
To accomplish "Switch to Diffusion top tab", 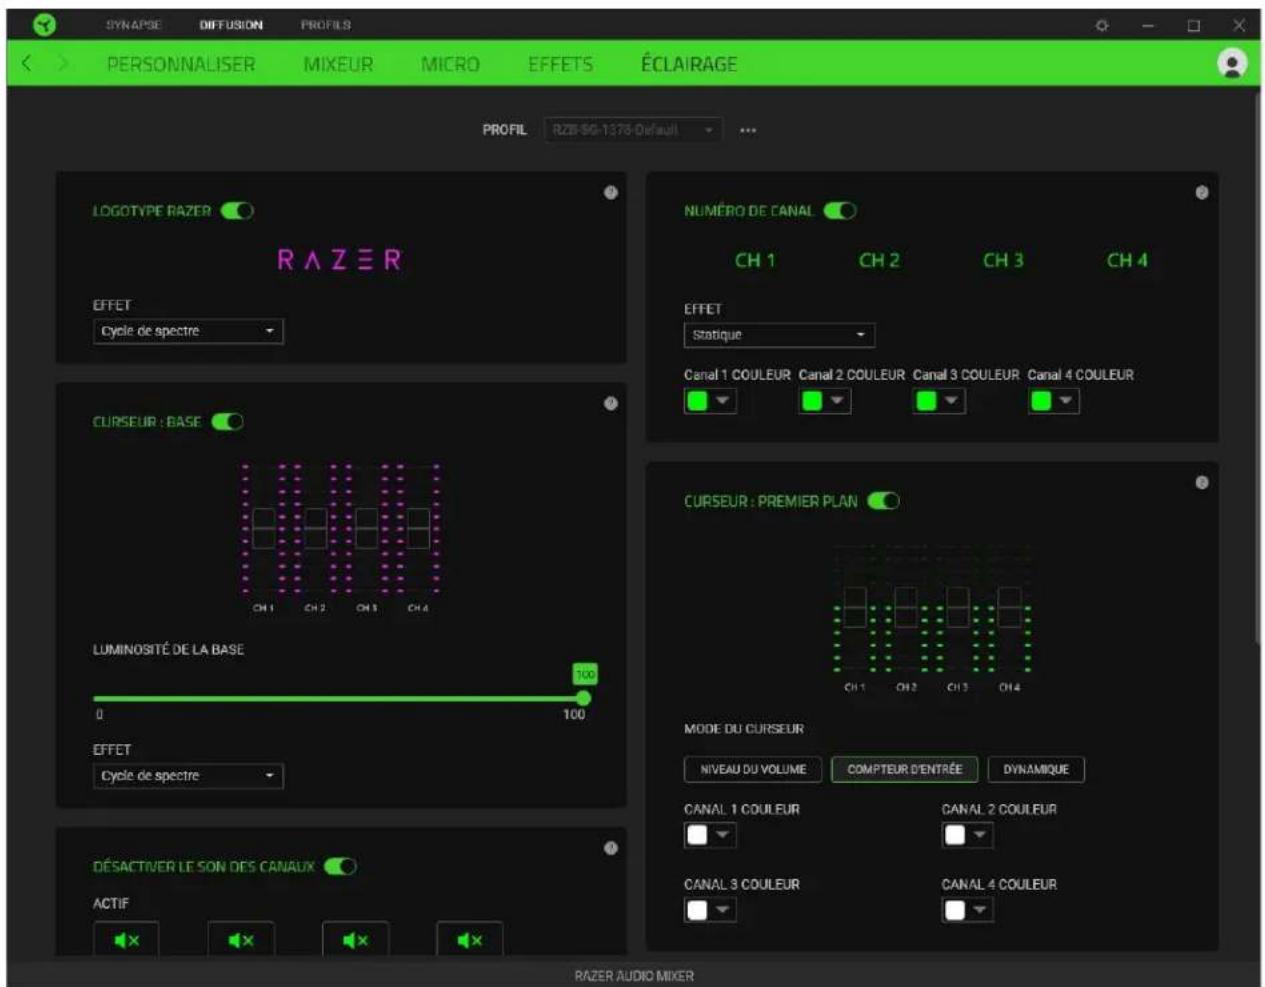I will click(x=231, y=25).
